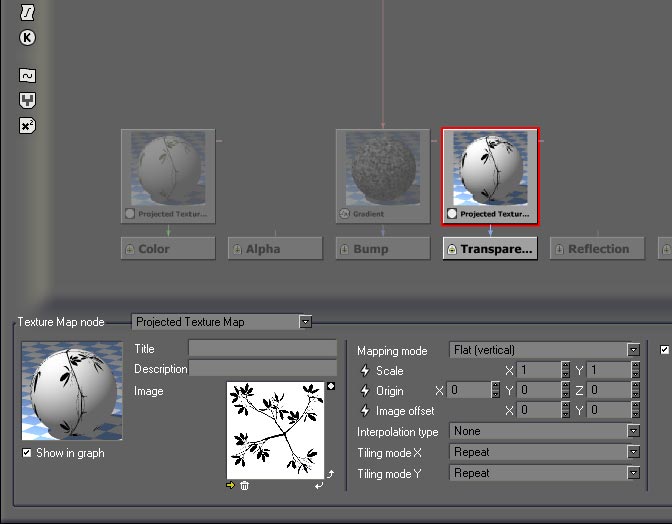Click the lightning icon beside Origin
Image resolution: width=672 pixels, height=524 pixels.
365,391
